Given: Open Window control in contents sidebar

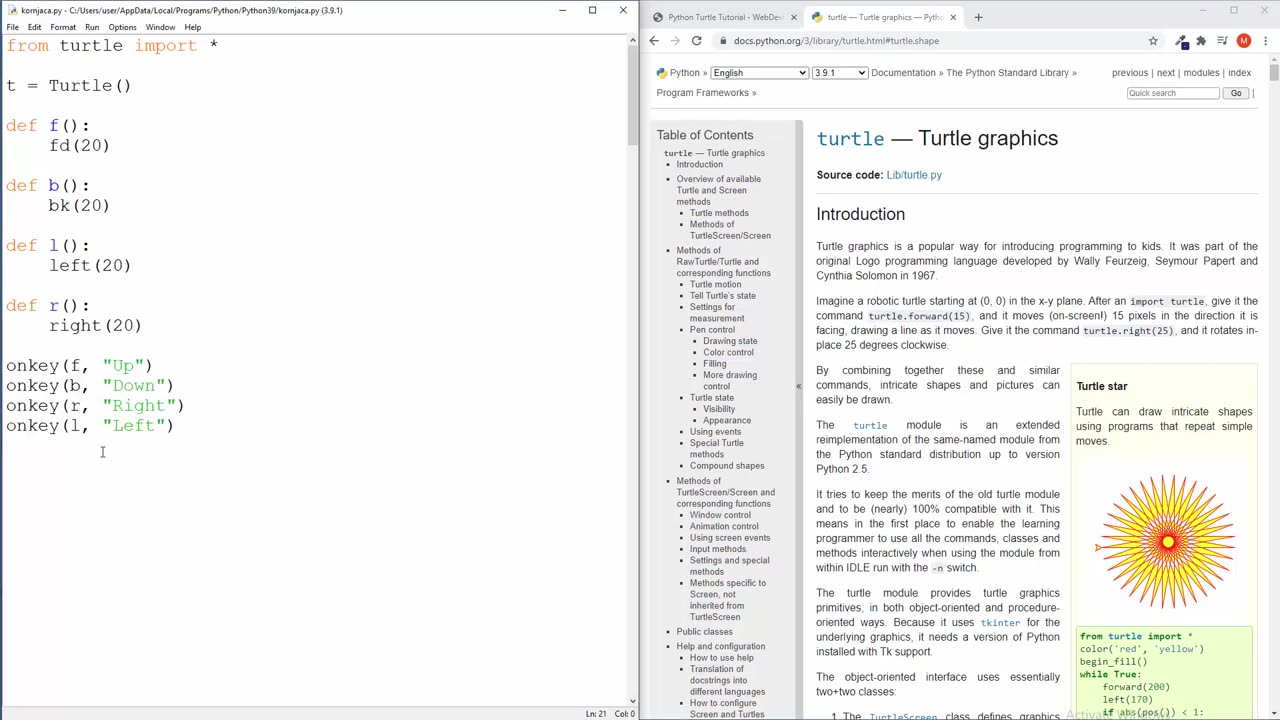Looking at the screenshot, I should [x=720, y=516].
